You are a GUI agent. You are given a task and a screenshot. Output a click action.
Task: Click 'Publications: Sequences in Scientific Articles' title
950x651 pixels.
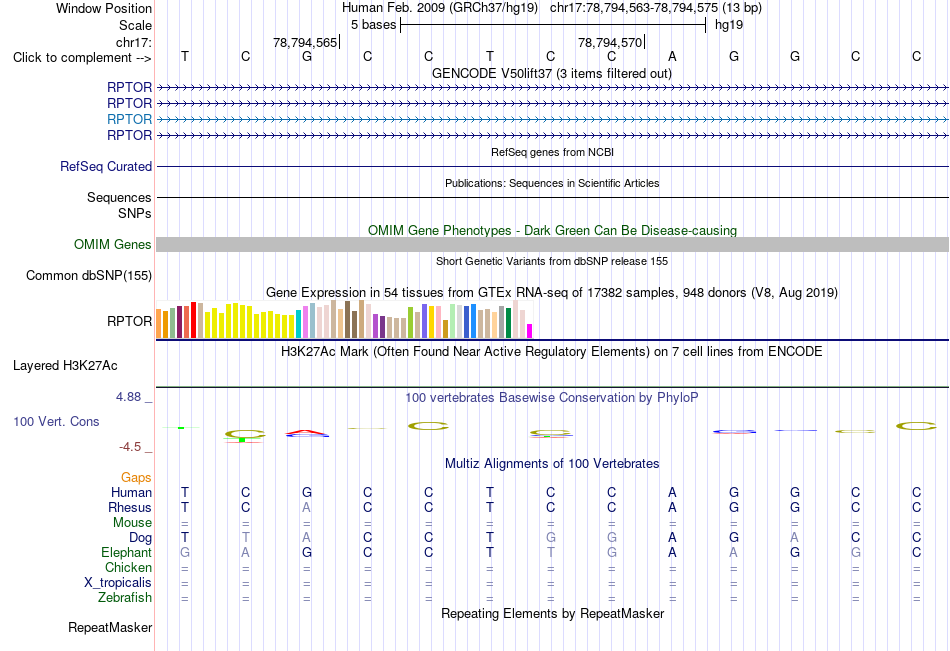coord(552,183)
